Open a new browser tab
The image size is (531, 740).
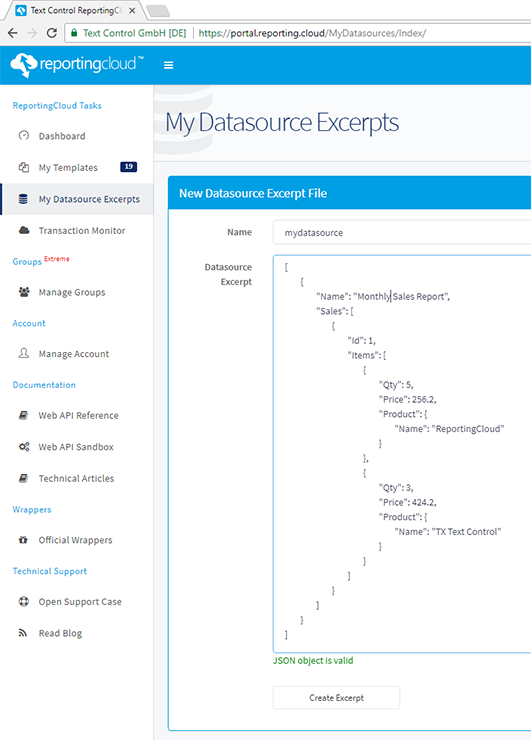[158, 11]
